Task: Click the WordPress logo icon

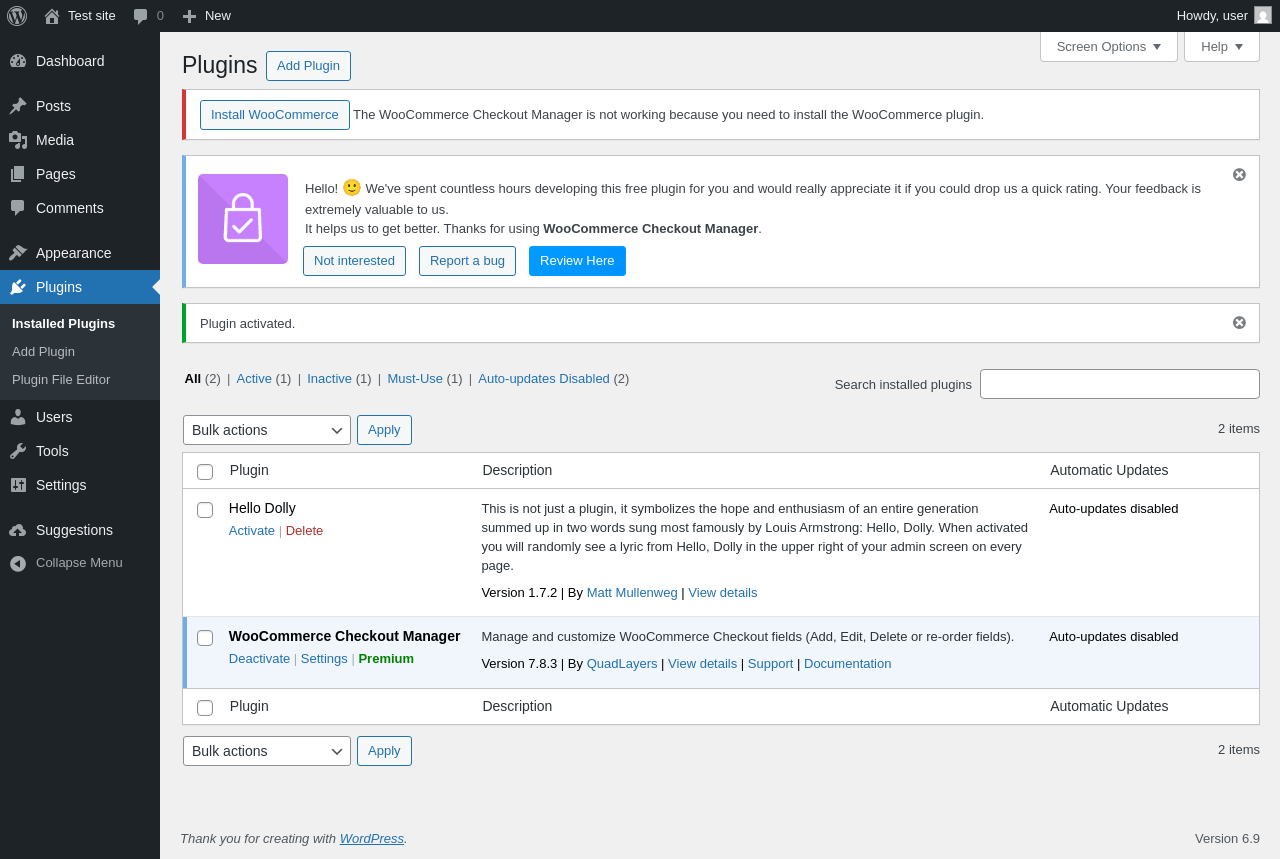Action: click(x=17, y=16)
